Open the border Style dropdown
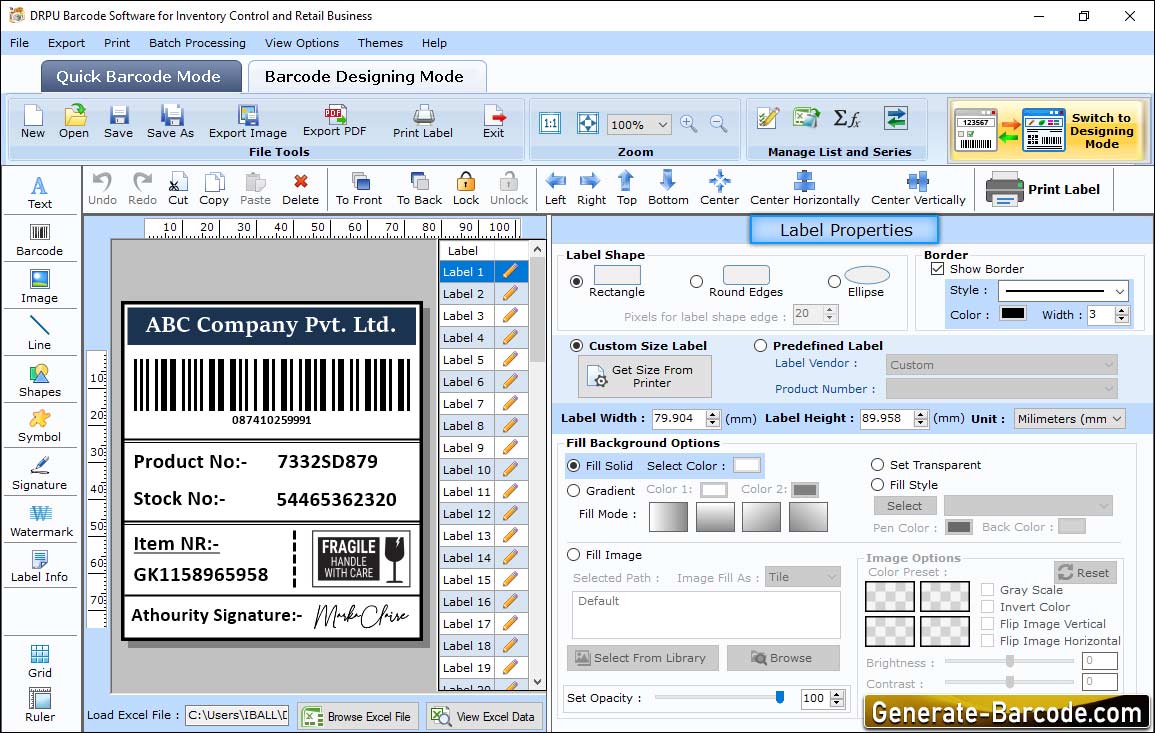This screenshot has width=1155, height=733. click(1064, 291)
